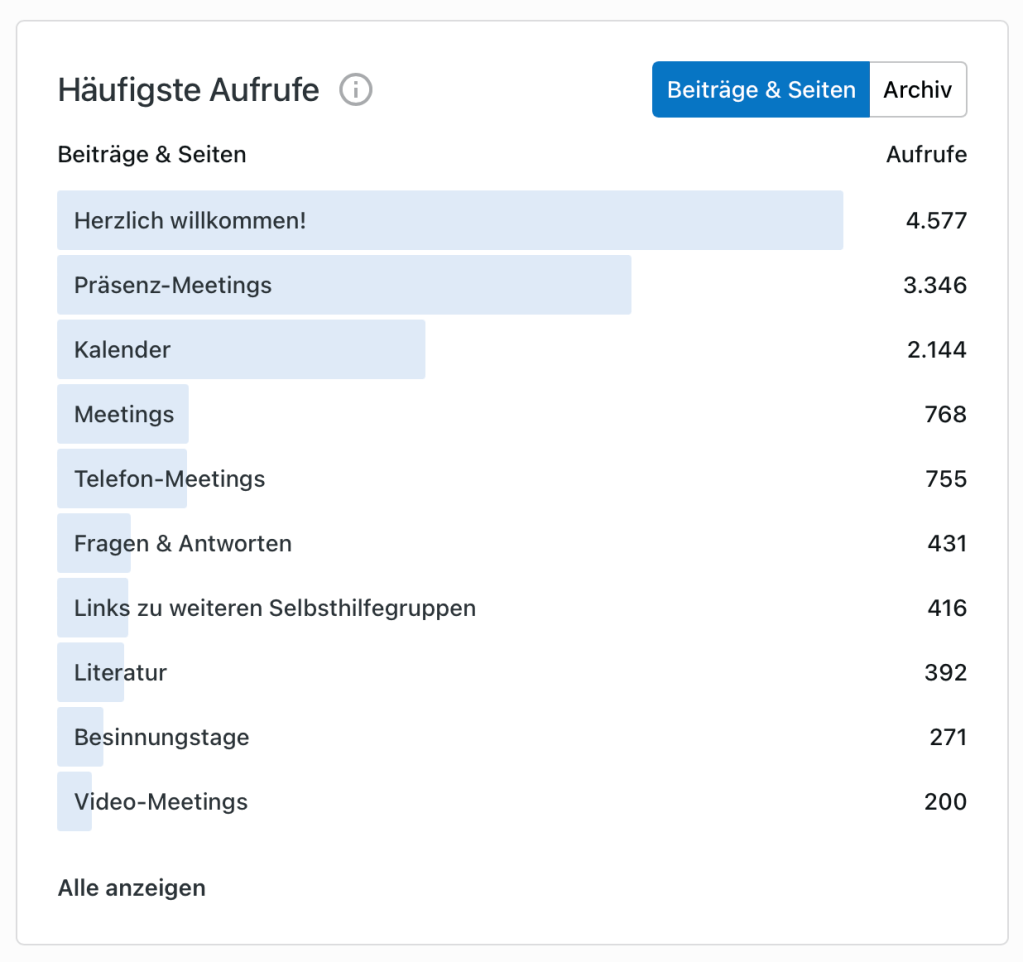
Task: Click the Alle anzeigen link
Action: (x=132, y=888)
